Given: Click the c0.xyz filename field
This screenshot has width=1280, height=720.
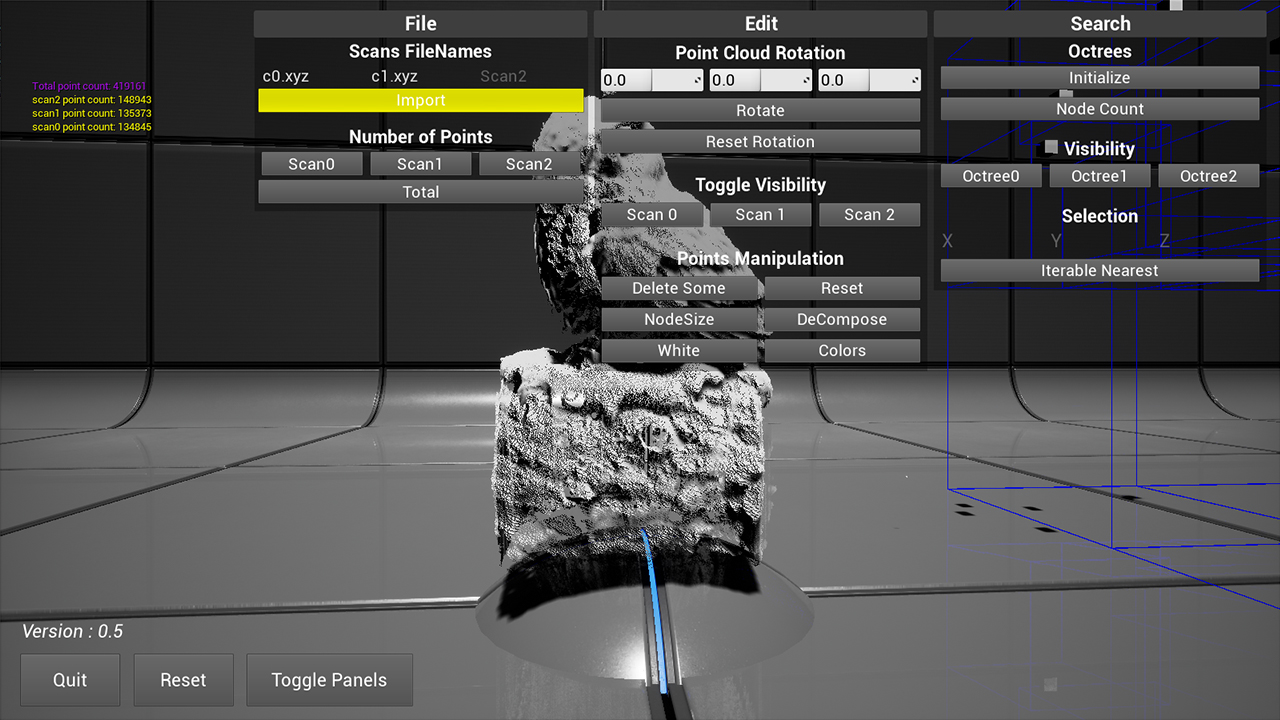Looking at the screenshot, I should point(286,76).
